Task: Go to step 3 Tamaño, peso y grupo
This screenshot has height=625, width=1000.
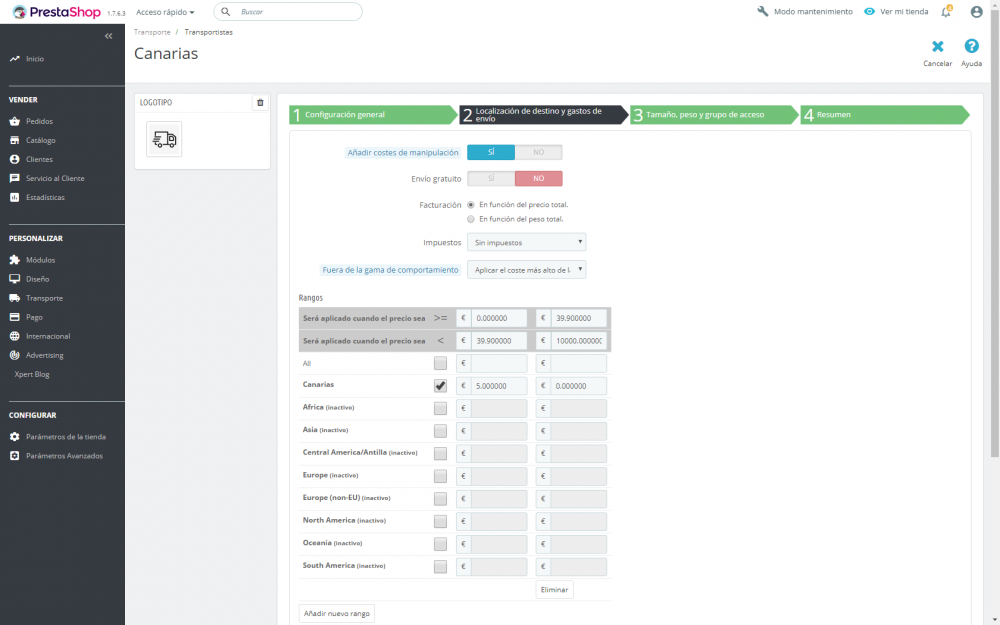Action: click(x=714, y=115)
